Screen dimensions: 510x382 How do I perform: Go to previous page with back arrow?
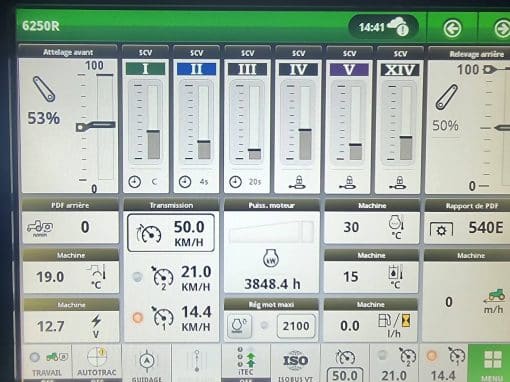pos(452,28)
